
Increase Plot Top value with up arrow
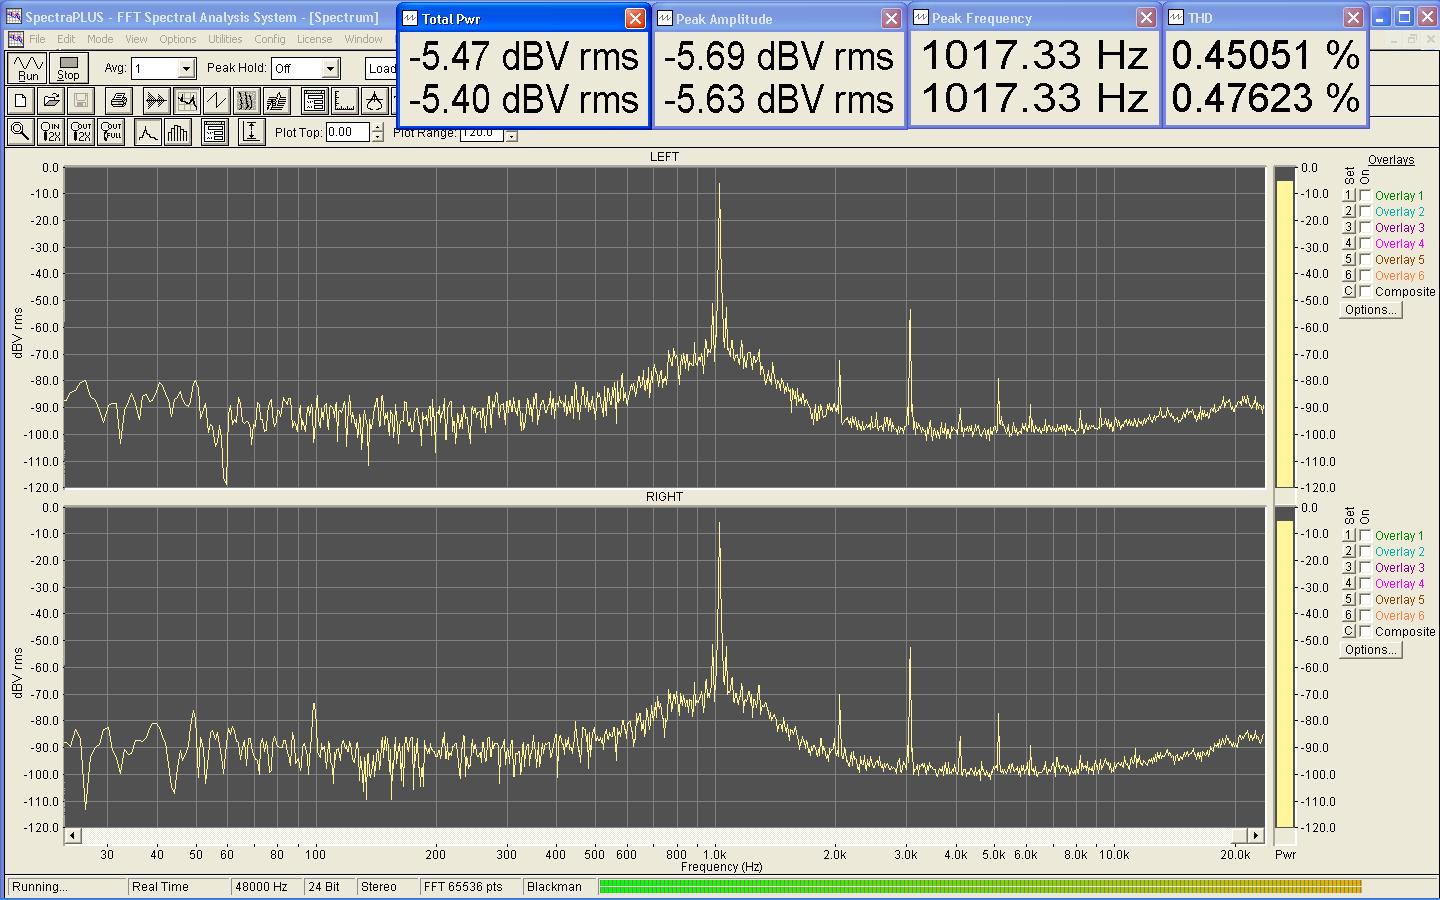tap(377, 127)
